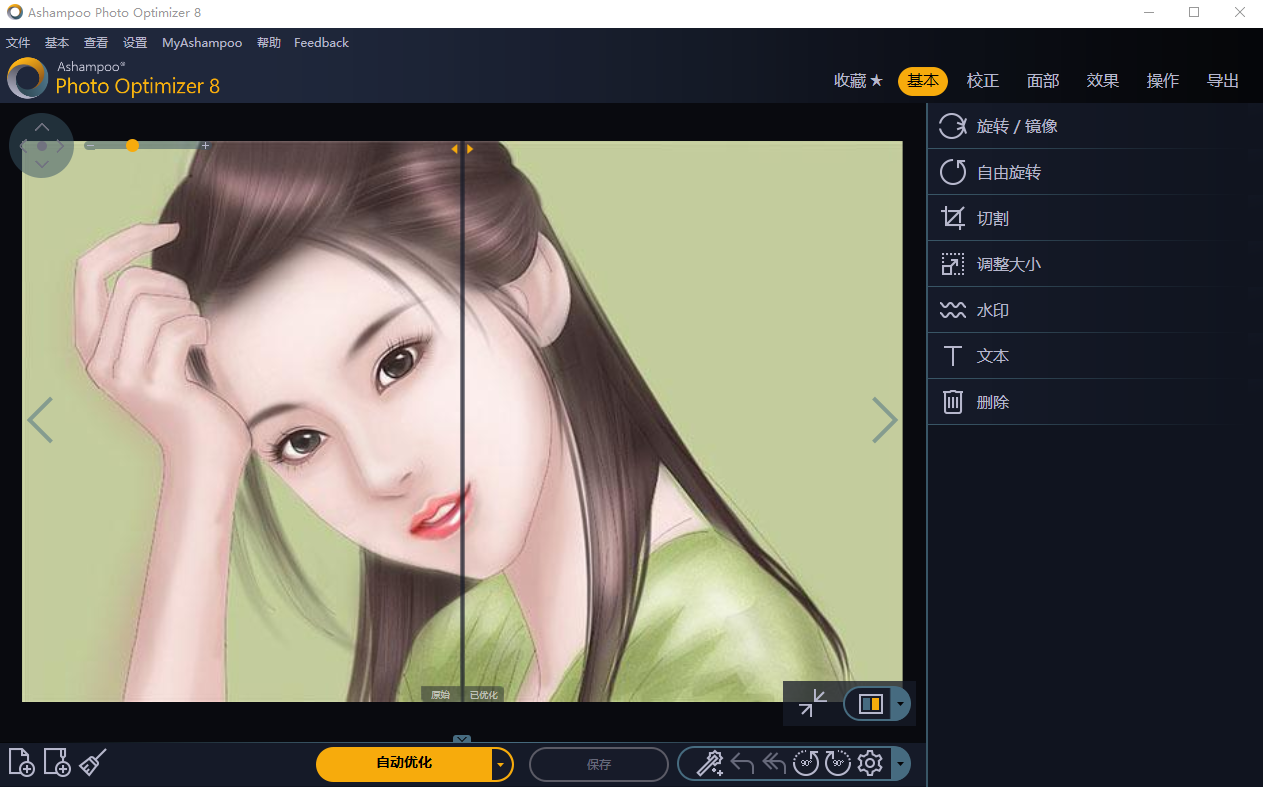The height and width of the screenshot is (787, 1263).
Task: Switch to the 效果 tab
Action: [1103, 81]
